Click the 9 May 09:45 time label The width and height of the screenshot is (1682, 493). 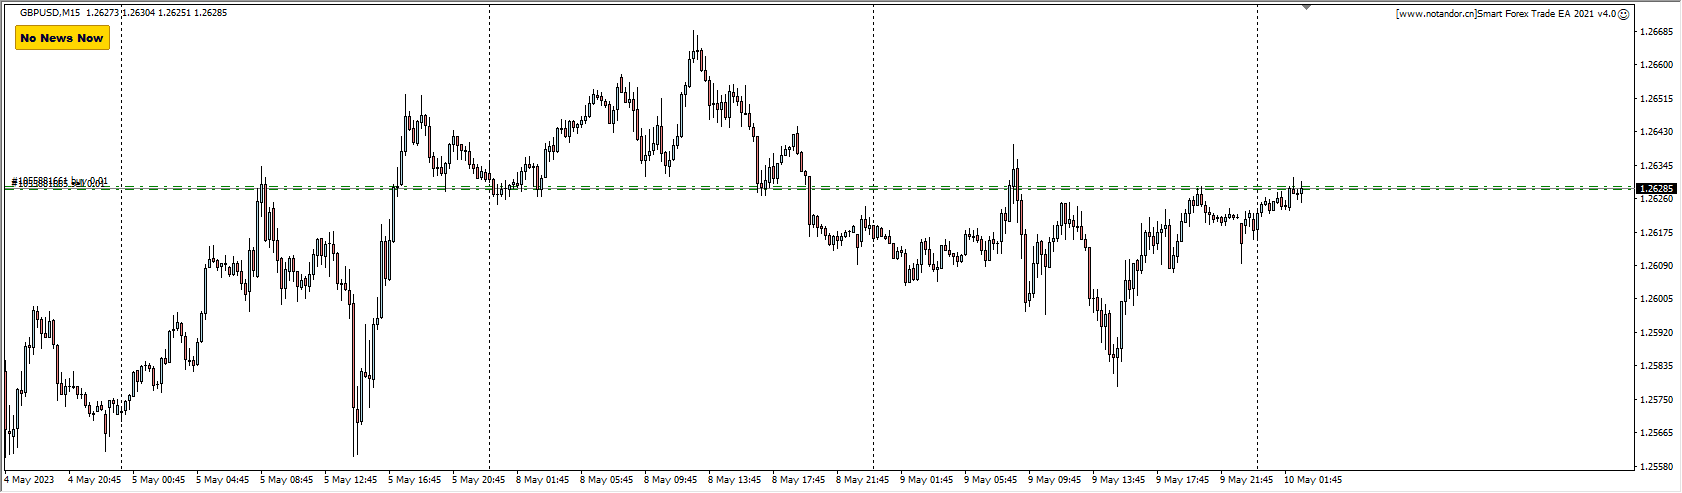pos(1055,480)
